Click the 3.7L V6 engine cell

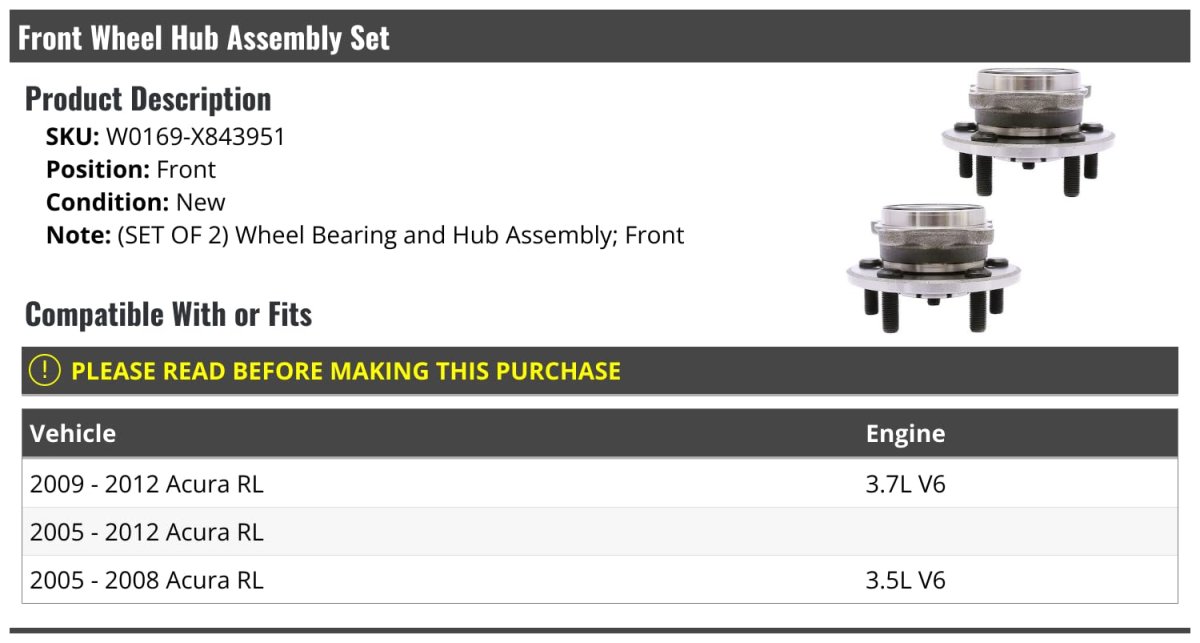click(905, 484)
